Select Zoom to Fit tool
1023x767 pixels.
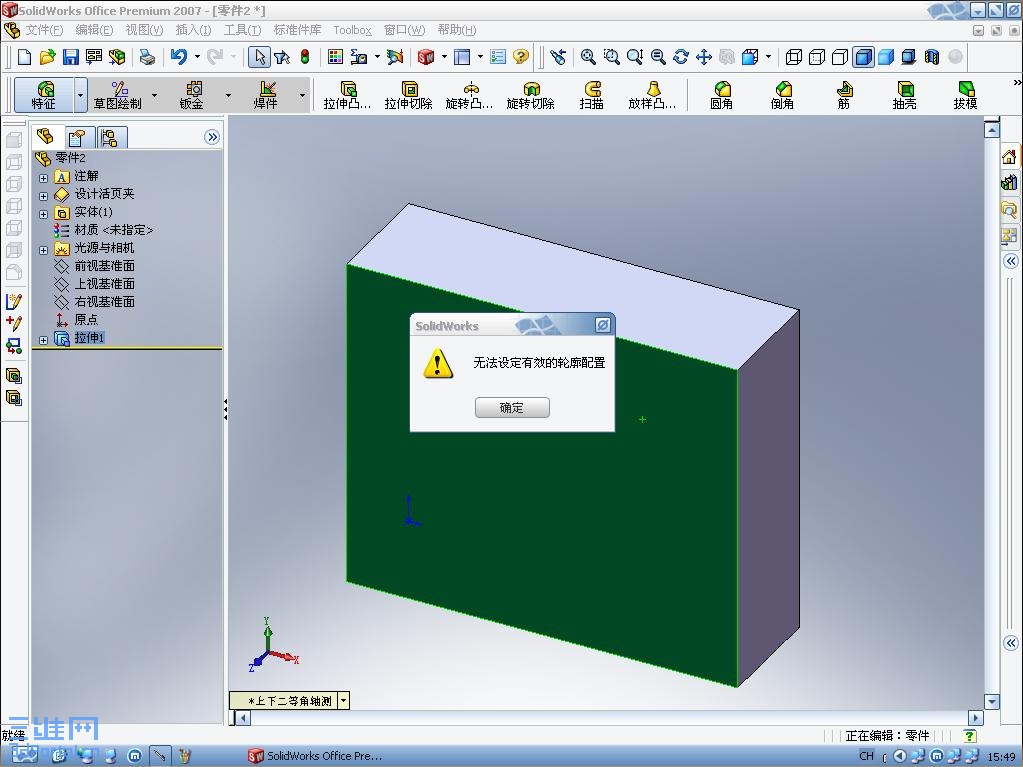pos(588,57)
